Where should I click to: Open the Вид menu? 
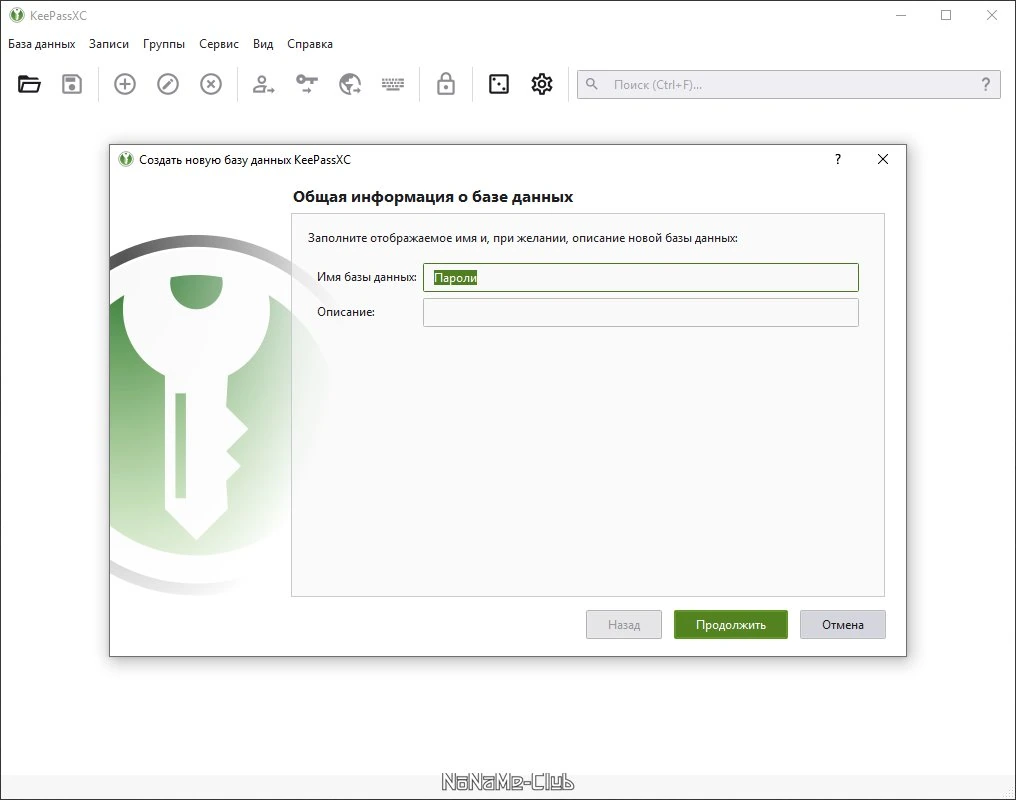[263, 44]
